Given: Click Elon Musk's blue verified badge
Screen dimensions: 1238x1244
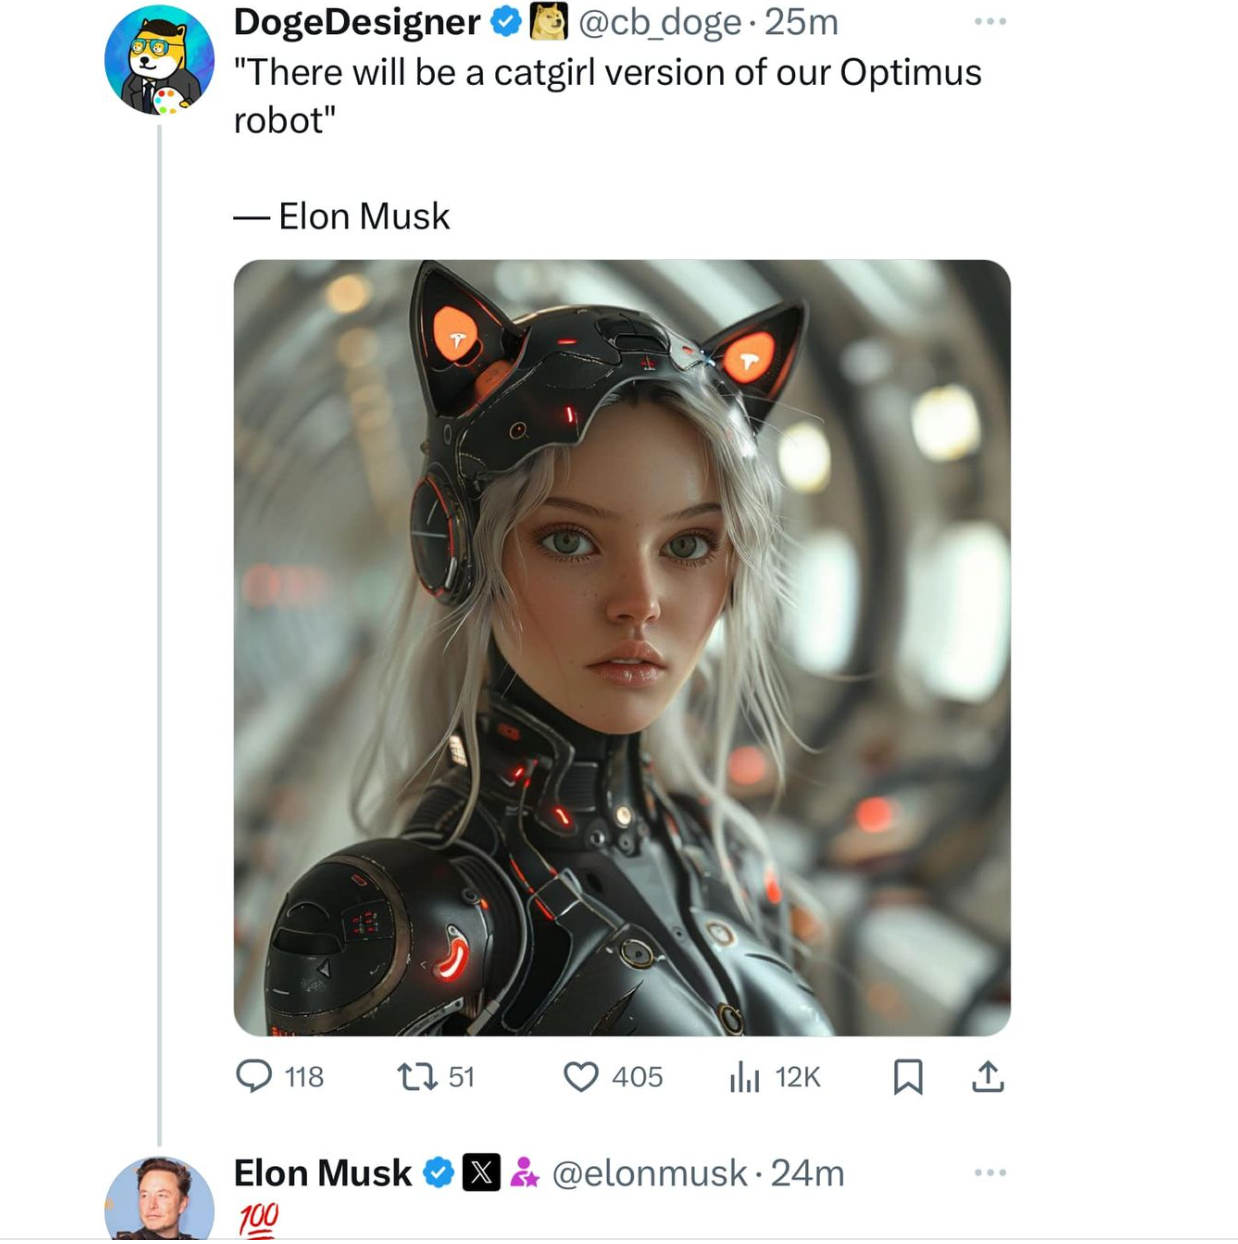Looking at the screenshot, I should 438,1172.
